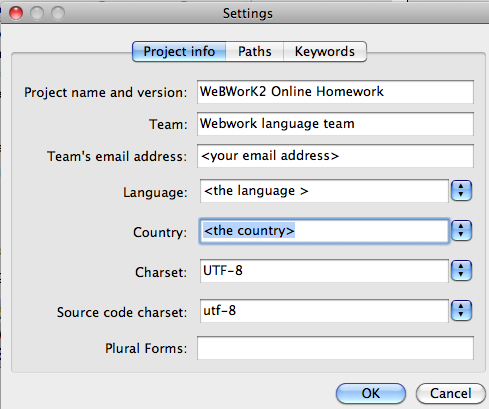Viewport: 489px width, 409px height.
Task: Click the Country combo box text field
Action: point(324,231)
